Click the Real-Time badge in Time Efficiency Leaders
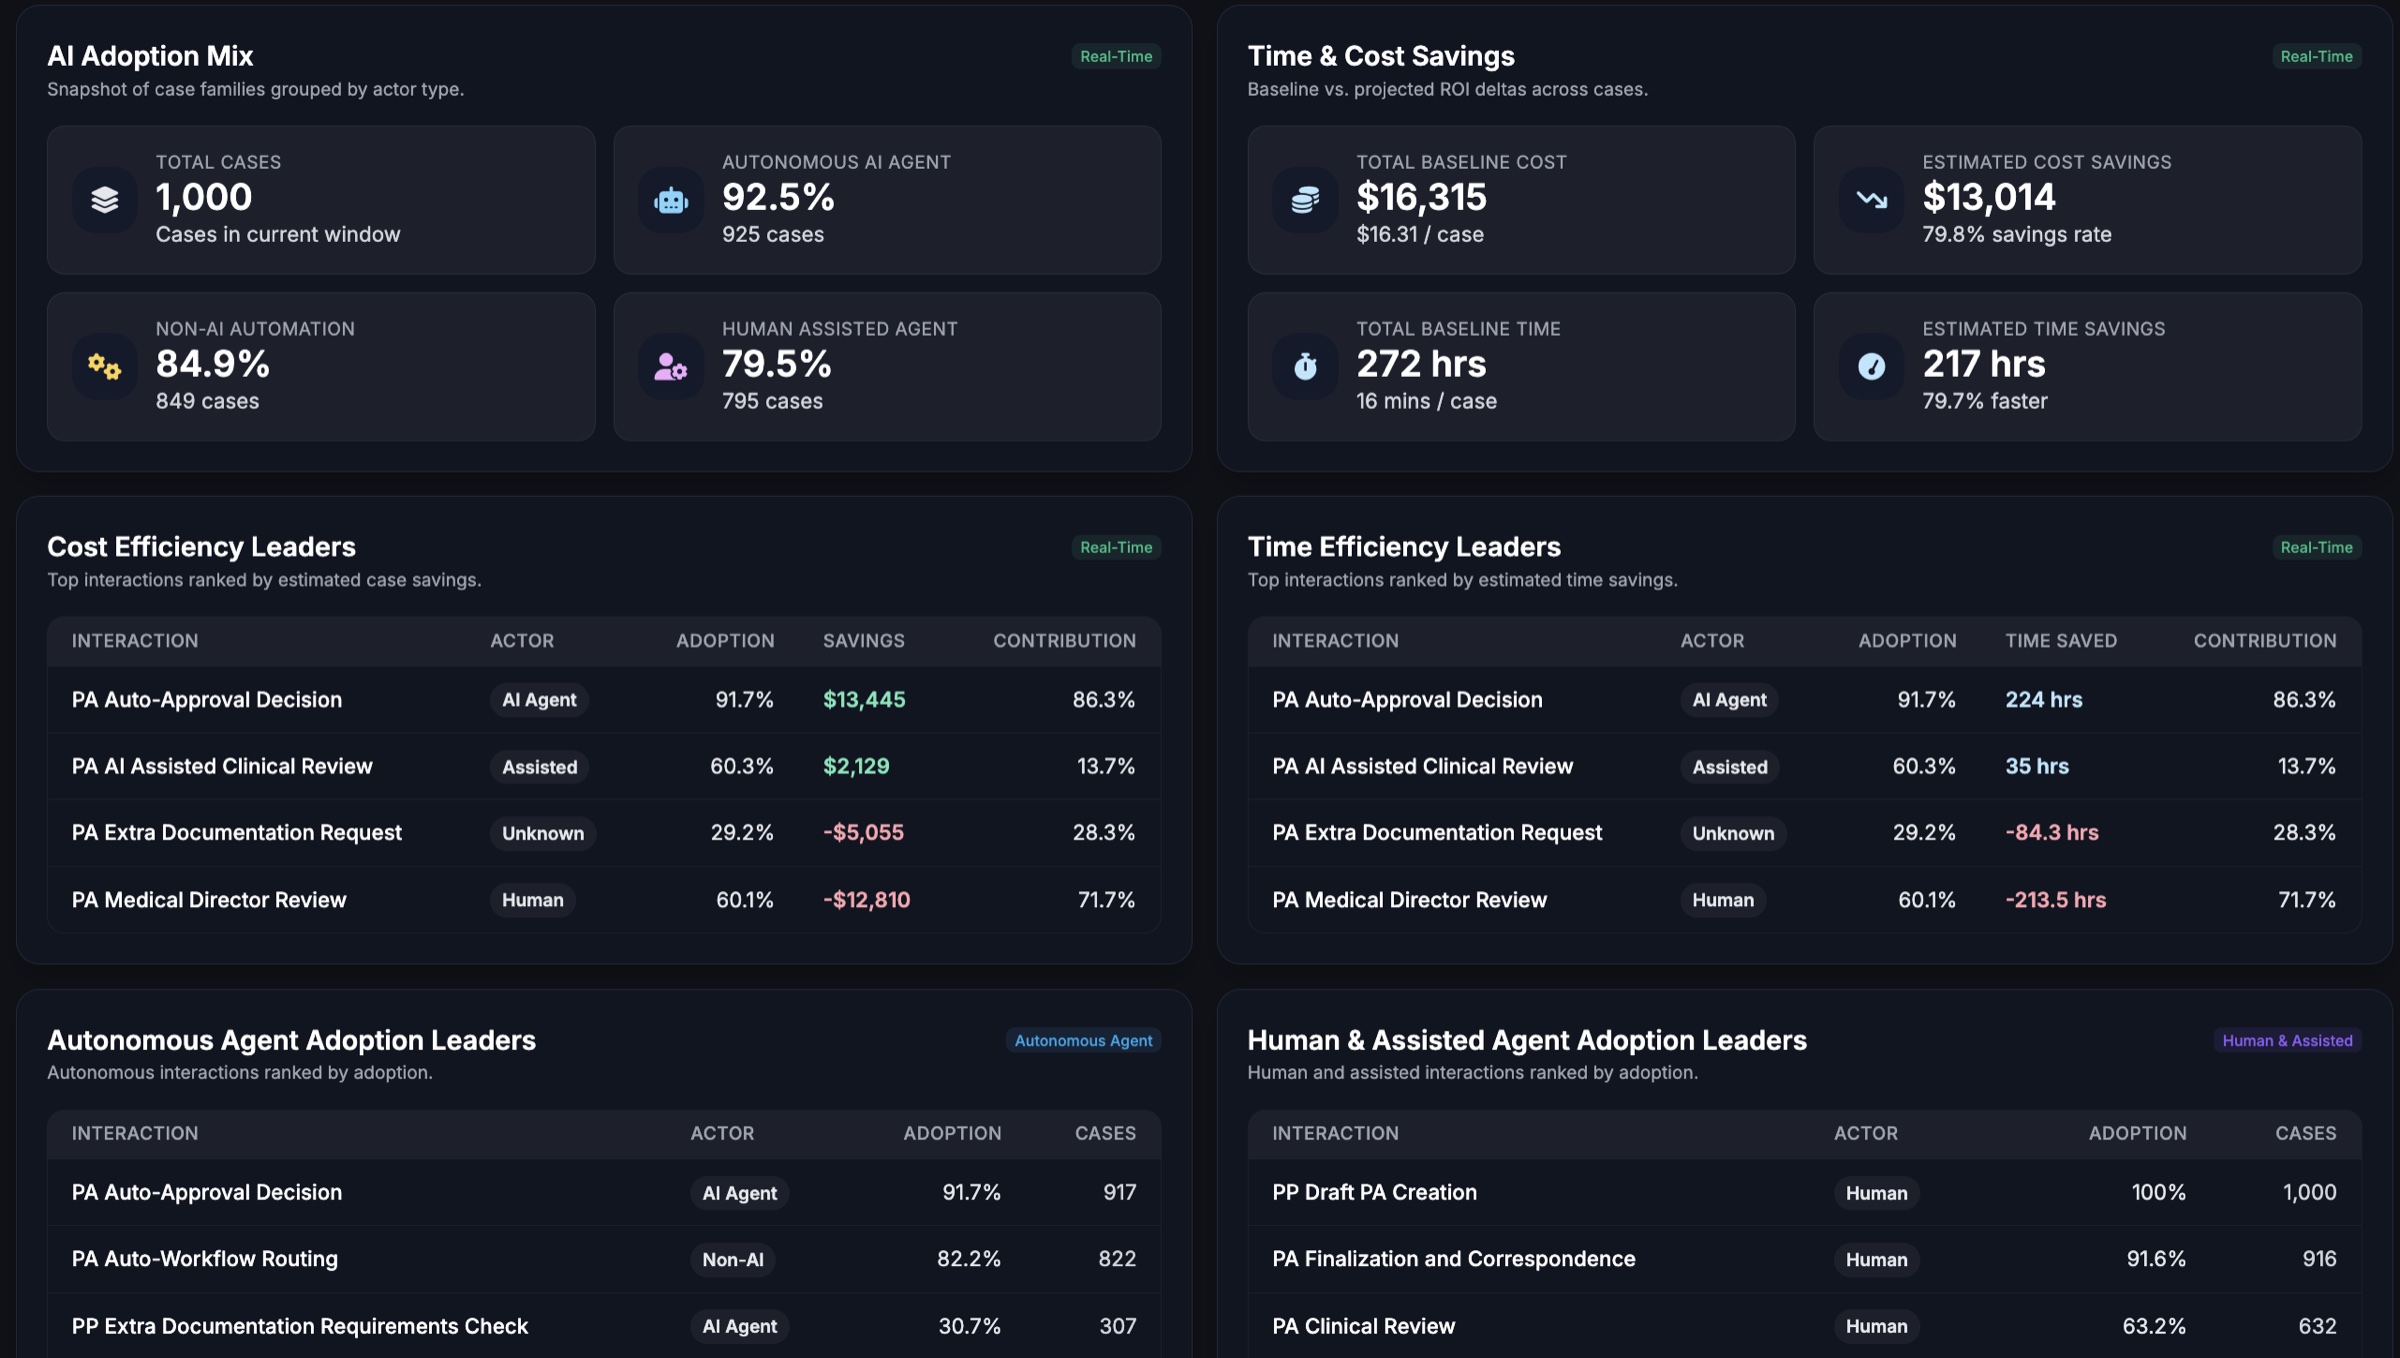Viewport: 2400px width, 1358px height. (x=2316, y=547)
